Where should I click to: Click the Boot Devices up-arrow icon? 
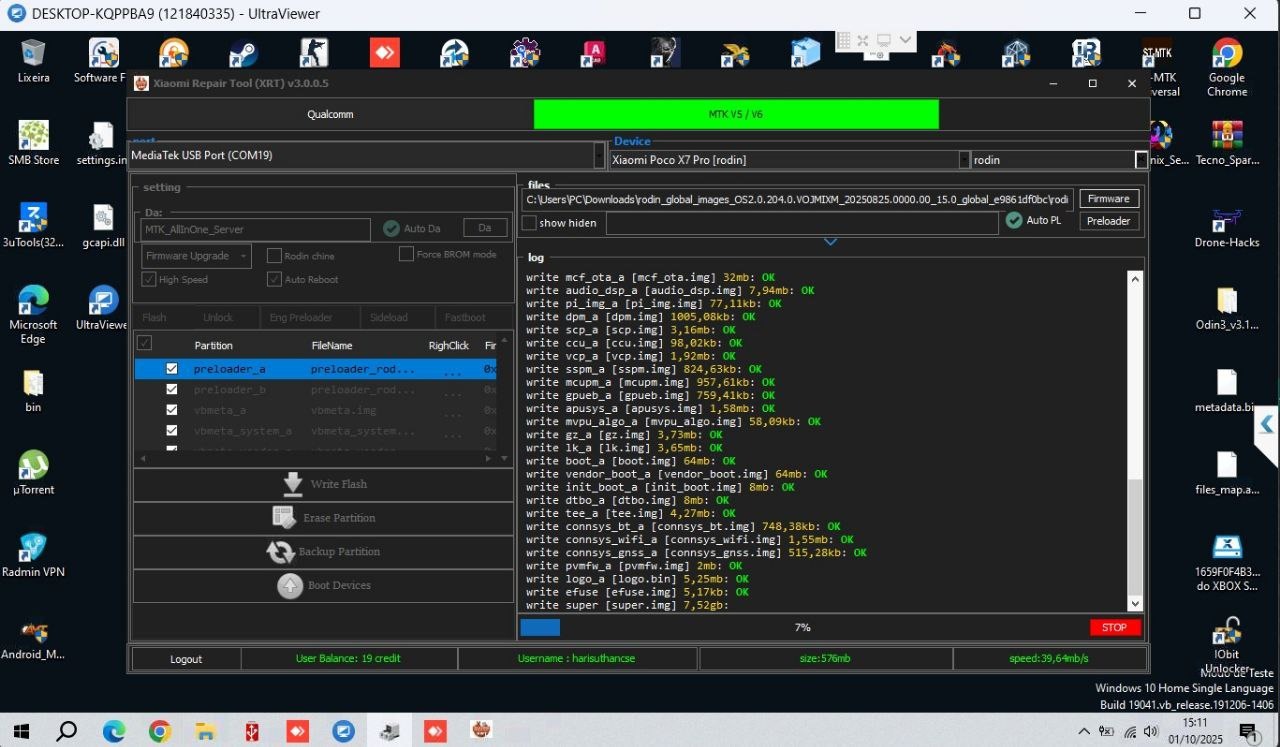tap(290, 586)
